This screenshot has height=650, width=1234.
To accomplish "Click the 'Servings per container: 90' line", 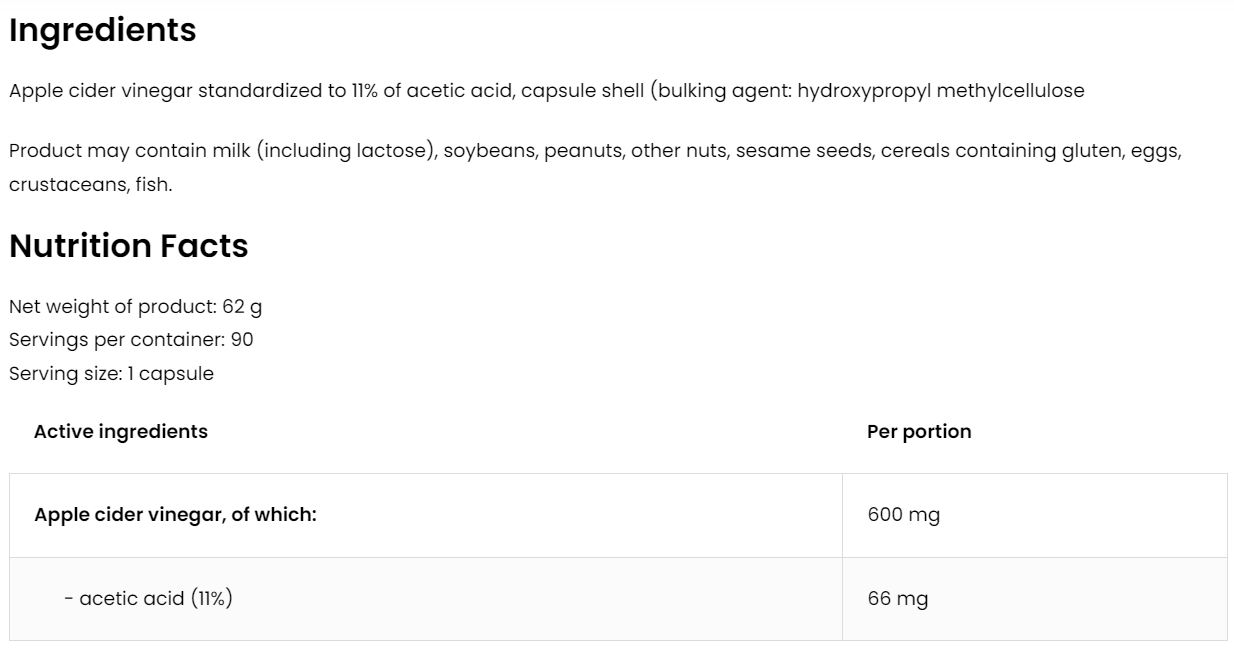I will (x=131, y=340).
